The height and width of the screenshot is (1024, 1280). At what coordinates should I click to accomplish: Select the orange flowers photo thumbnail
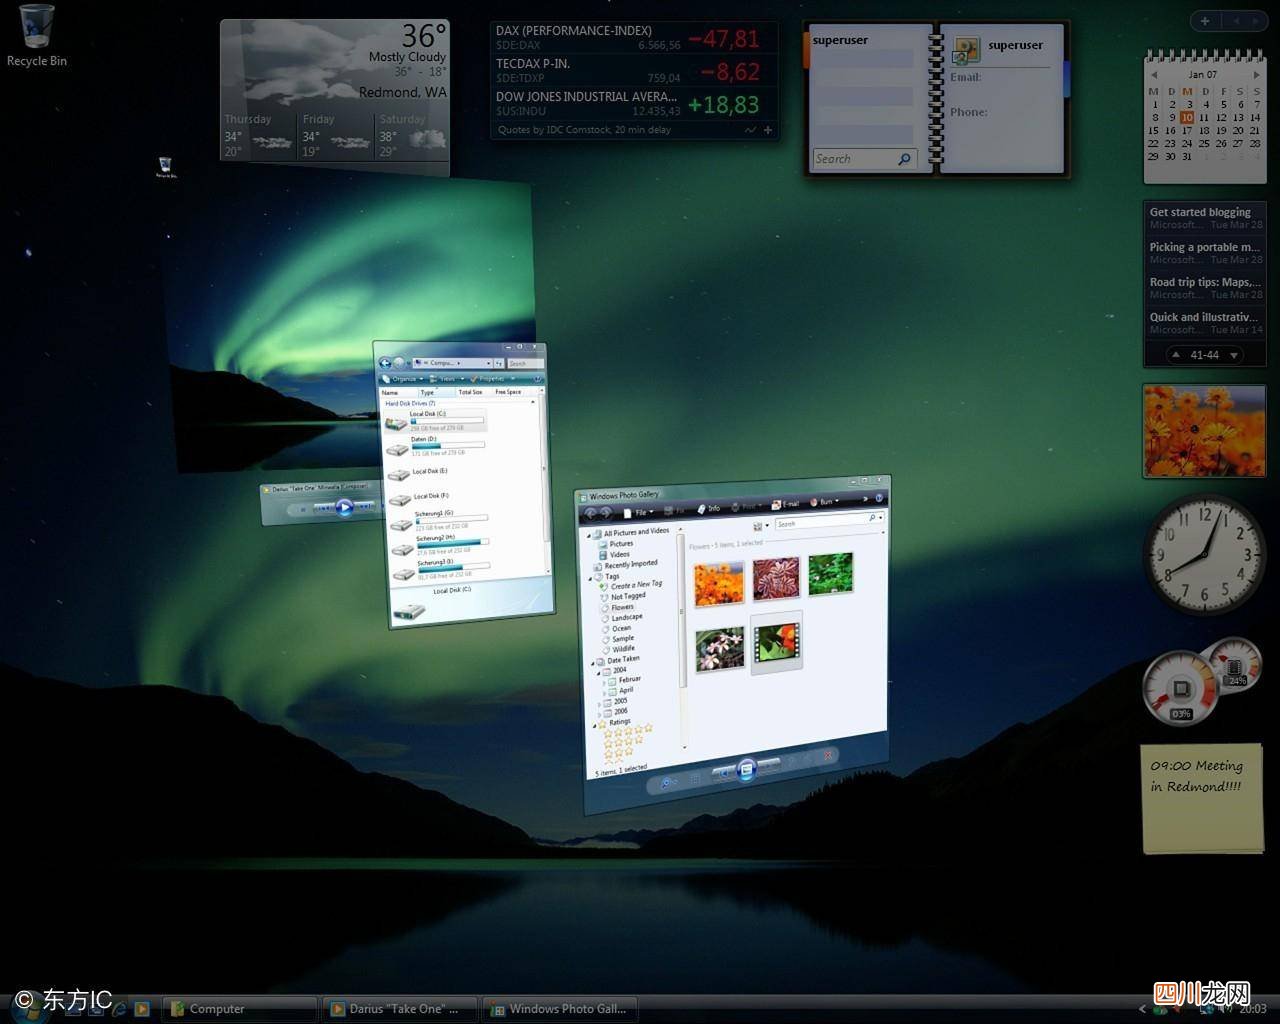pyautogui.click(x=718, y=583)
